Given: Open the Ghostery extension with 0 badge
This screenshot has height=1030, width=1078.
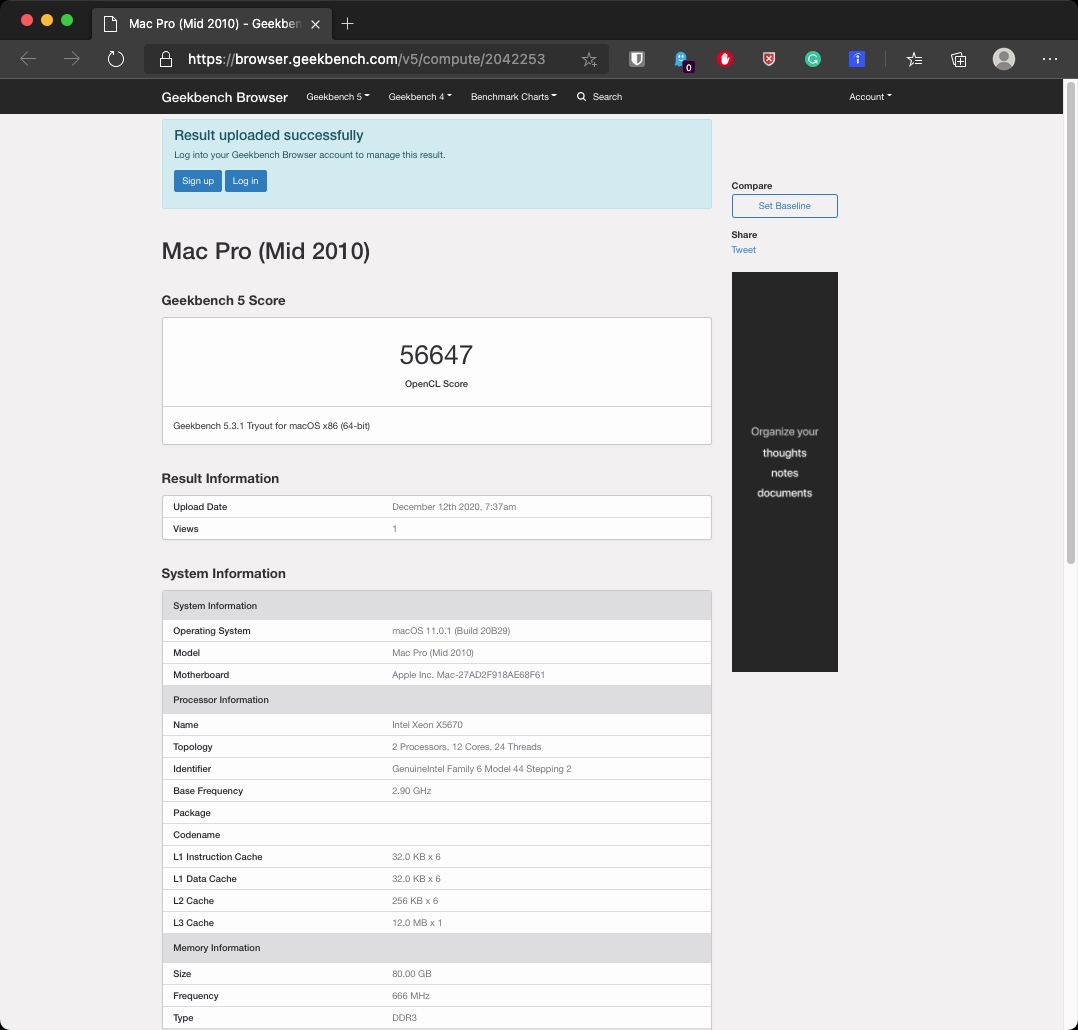Looking at the screenshot, I should tap(681, 60).
